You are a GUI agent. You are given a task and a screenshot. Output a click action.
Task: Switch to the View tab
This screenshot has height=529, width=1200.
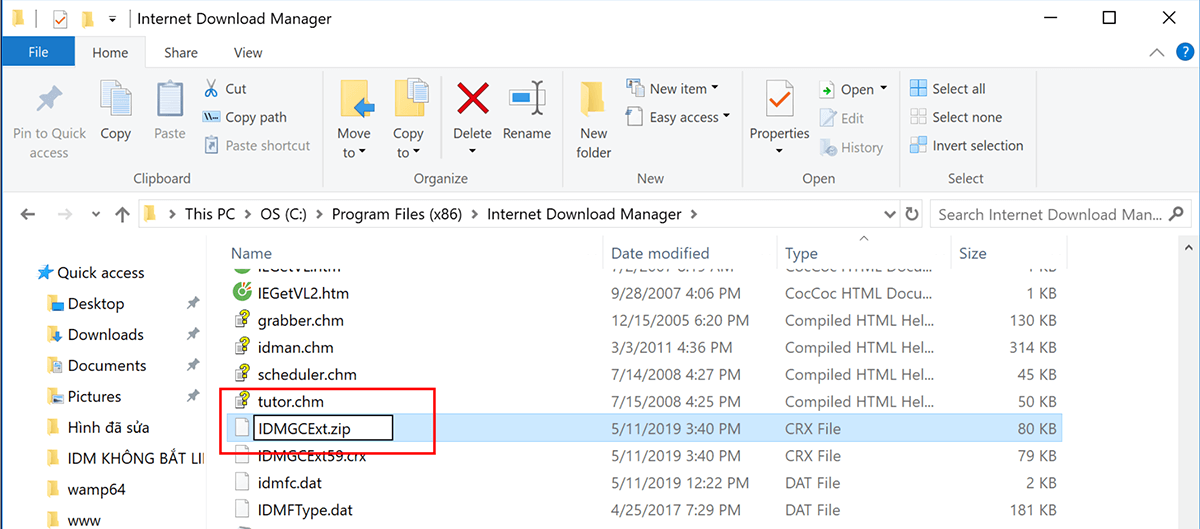click(x=248, y=52)
